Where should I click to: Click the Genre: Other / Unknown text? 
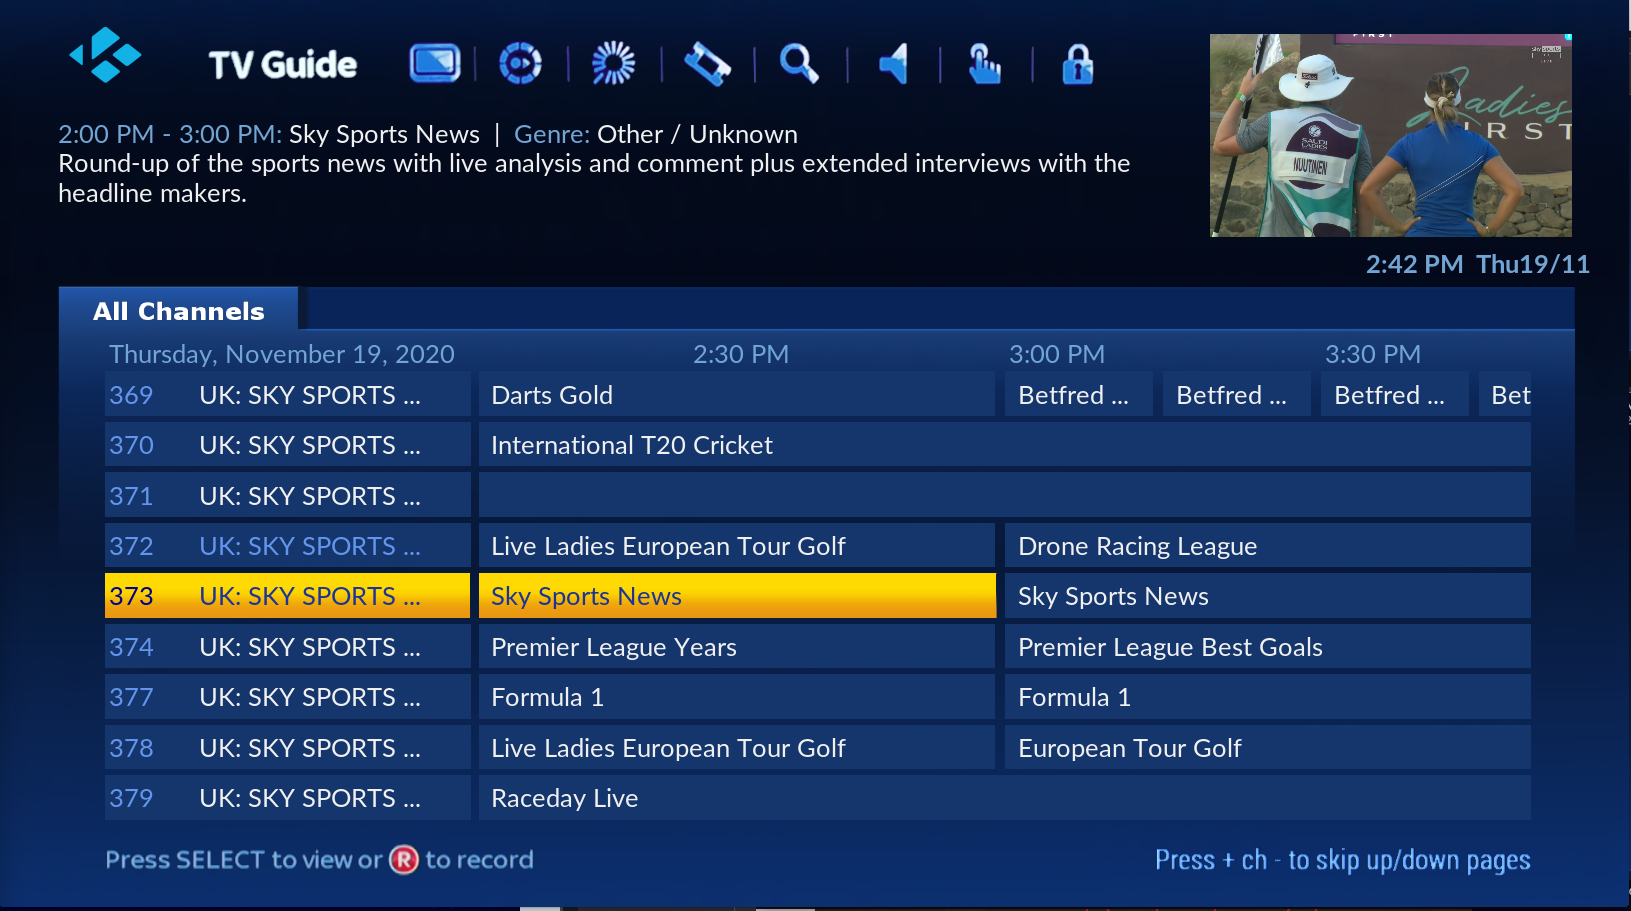tap(656, 134)
